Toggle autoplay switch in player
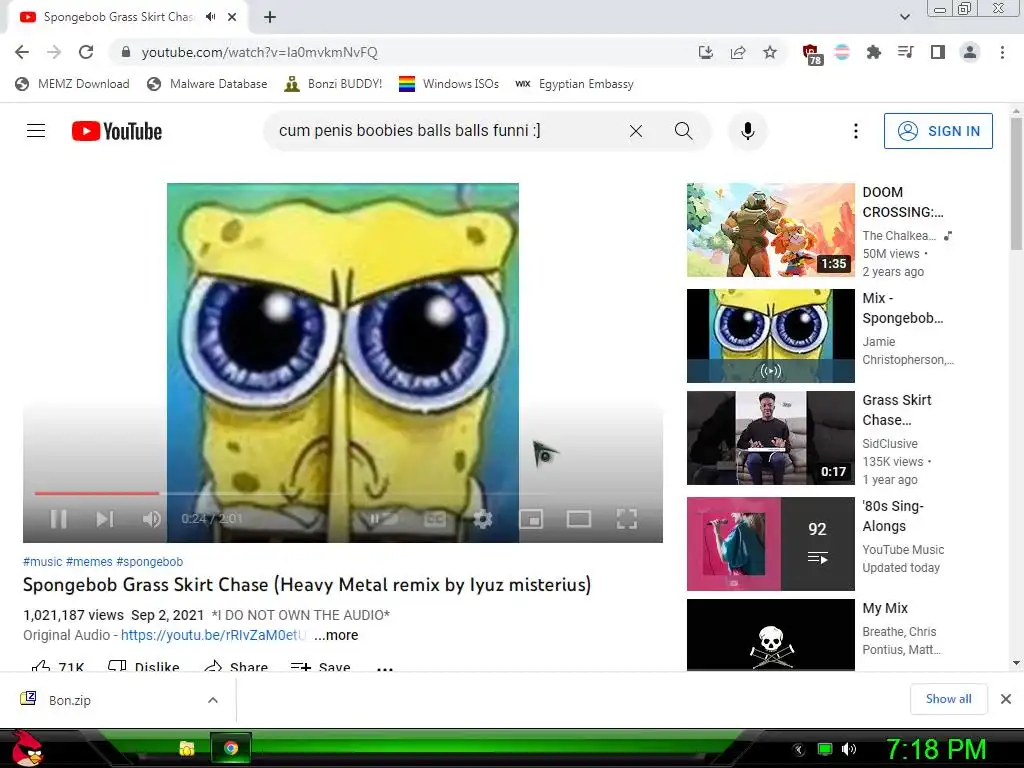 (384, 519)
